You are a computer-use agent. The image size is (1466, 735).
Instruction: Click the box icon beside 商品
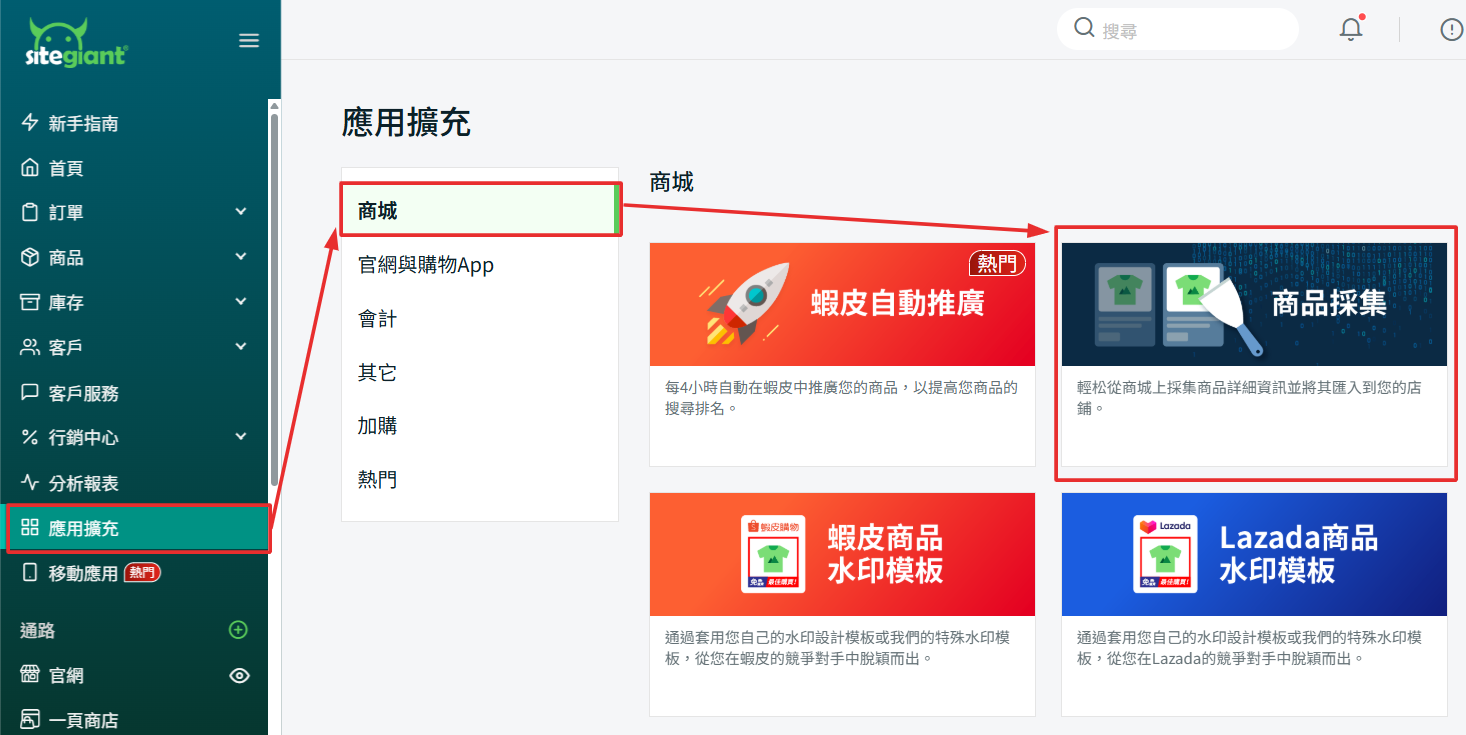[30, 257]
